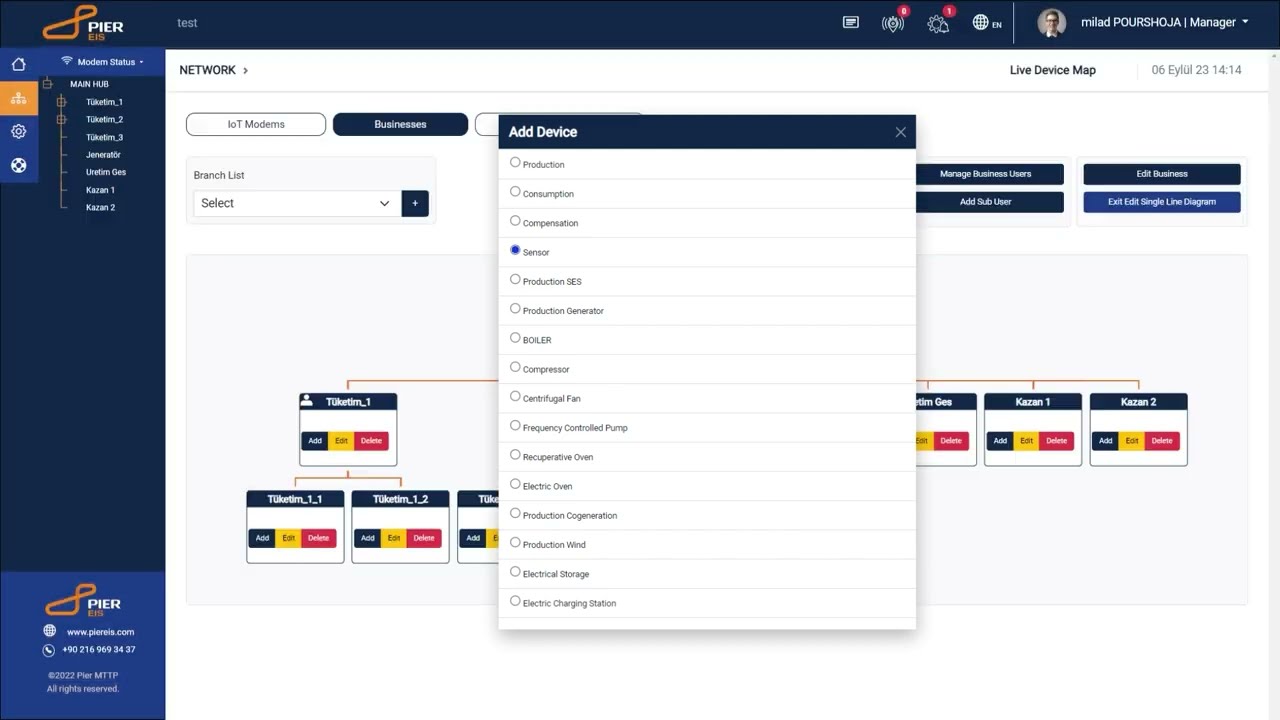Select the Recuperative Oven radio option

(x=515, y=454)
